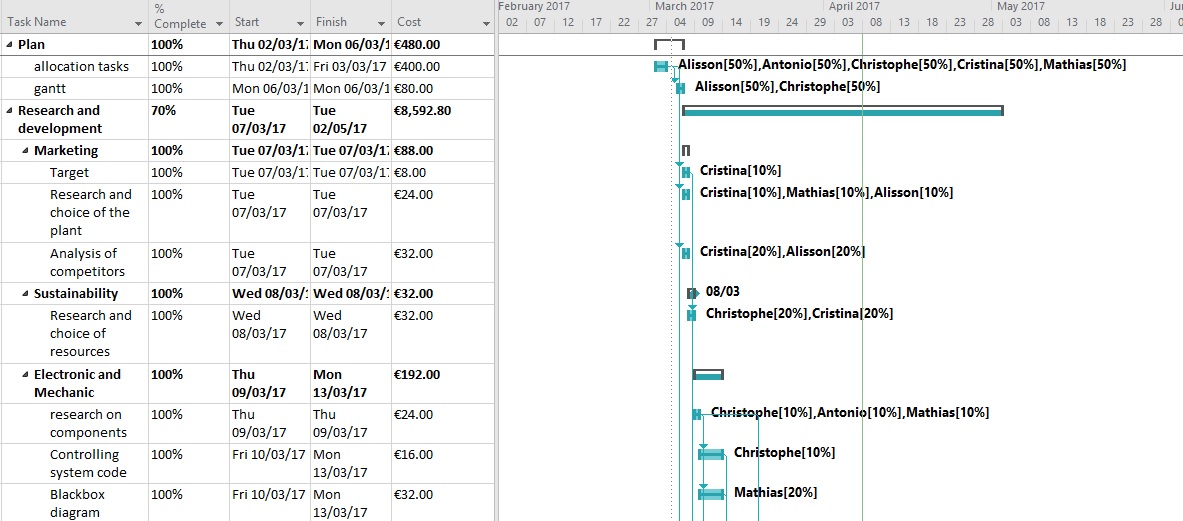Click the 08/03 Sustainability milestone marker
This screenshot has width=1183, height=521.
(692, 293)
